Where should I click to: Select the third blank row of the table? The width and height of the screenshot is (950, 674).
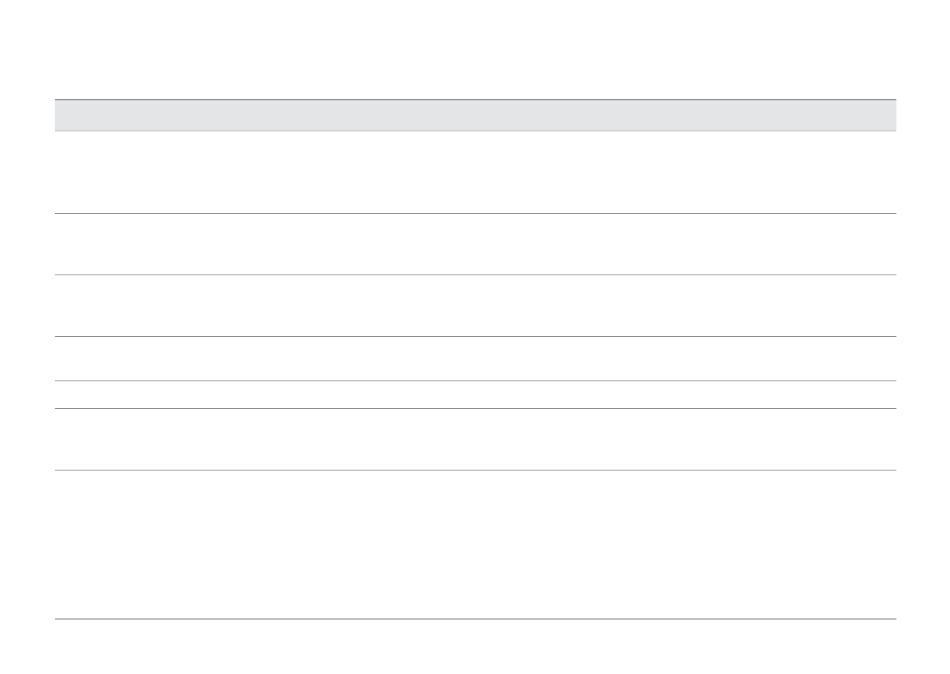click(475, 305)
